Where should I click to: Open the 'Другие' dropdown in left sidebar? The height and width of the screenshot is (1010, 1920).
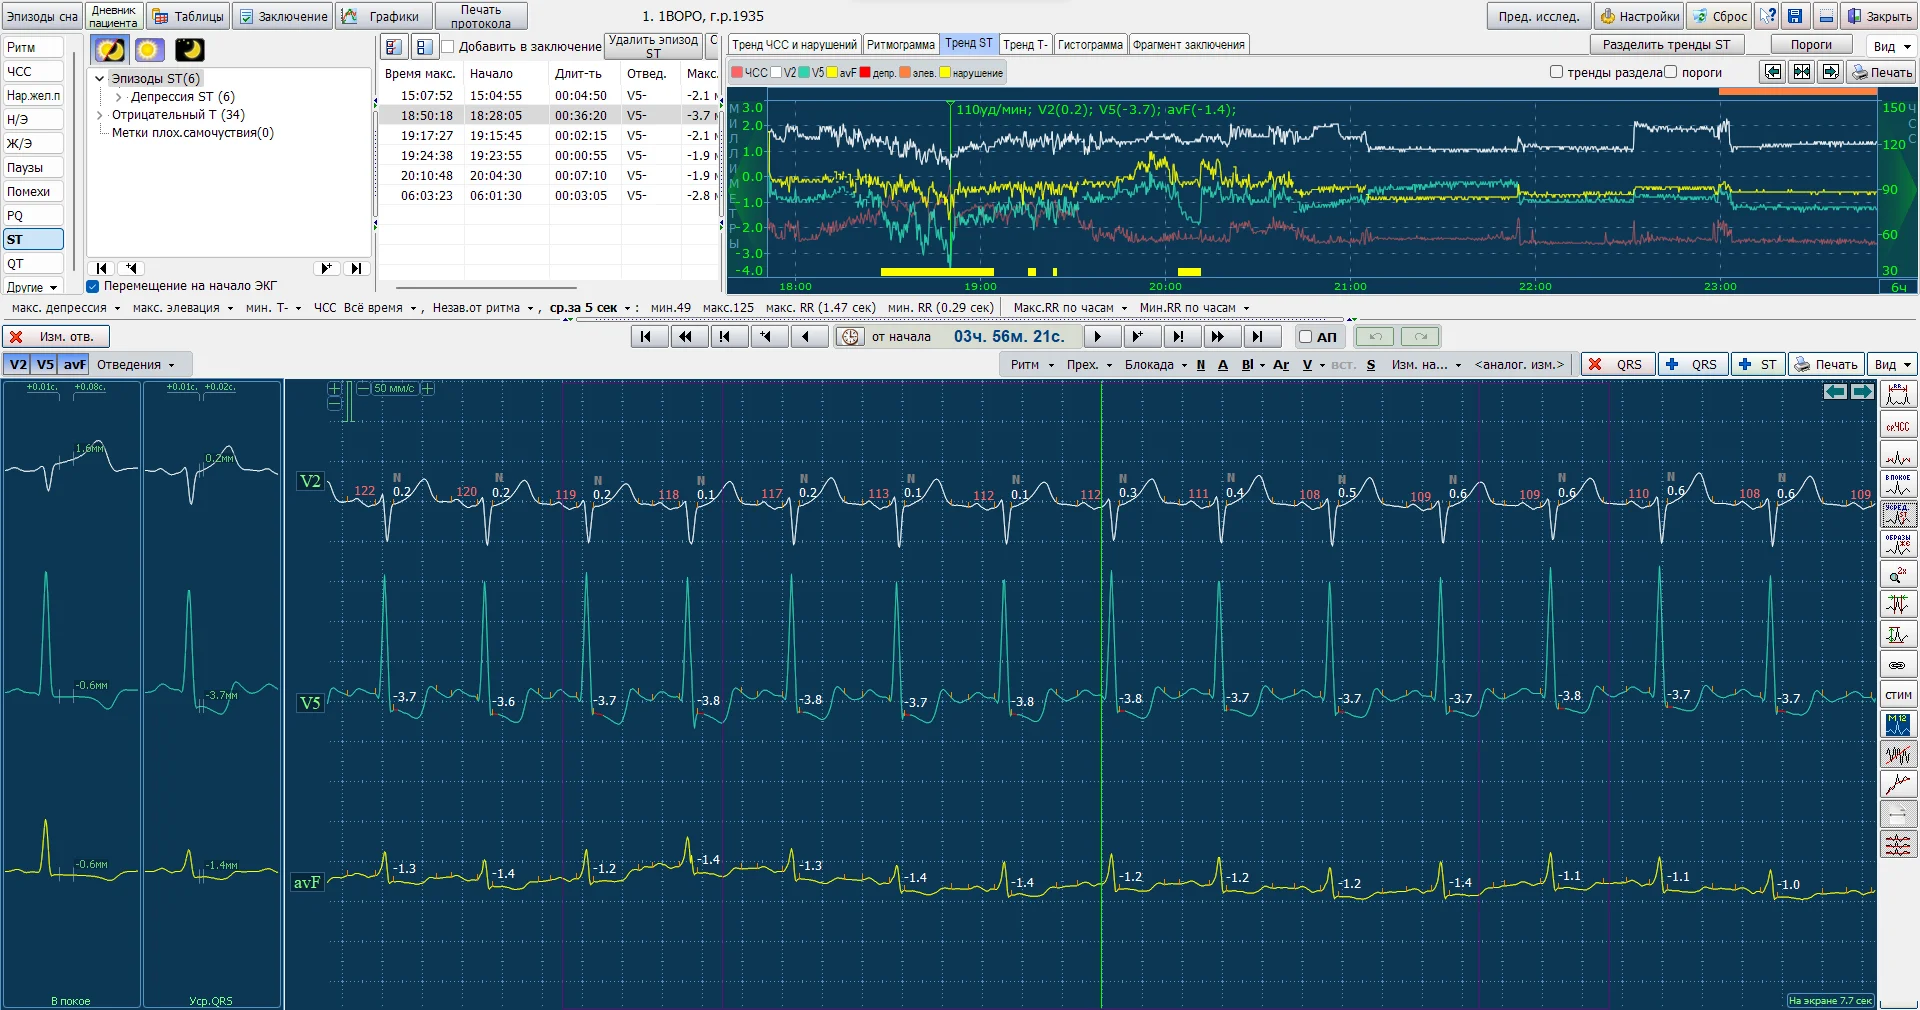click(32, 287)
